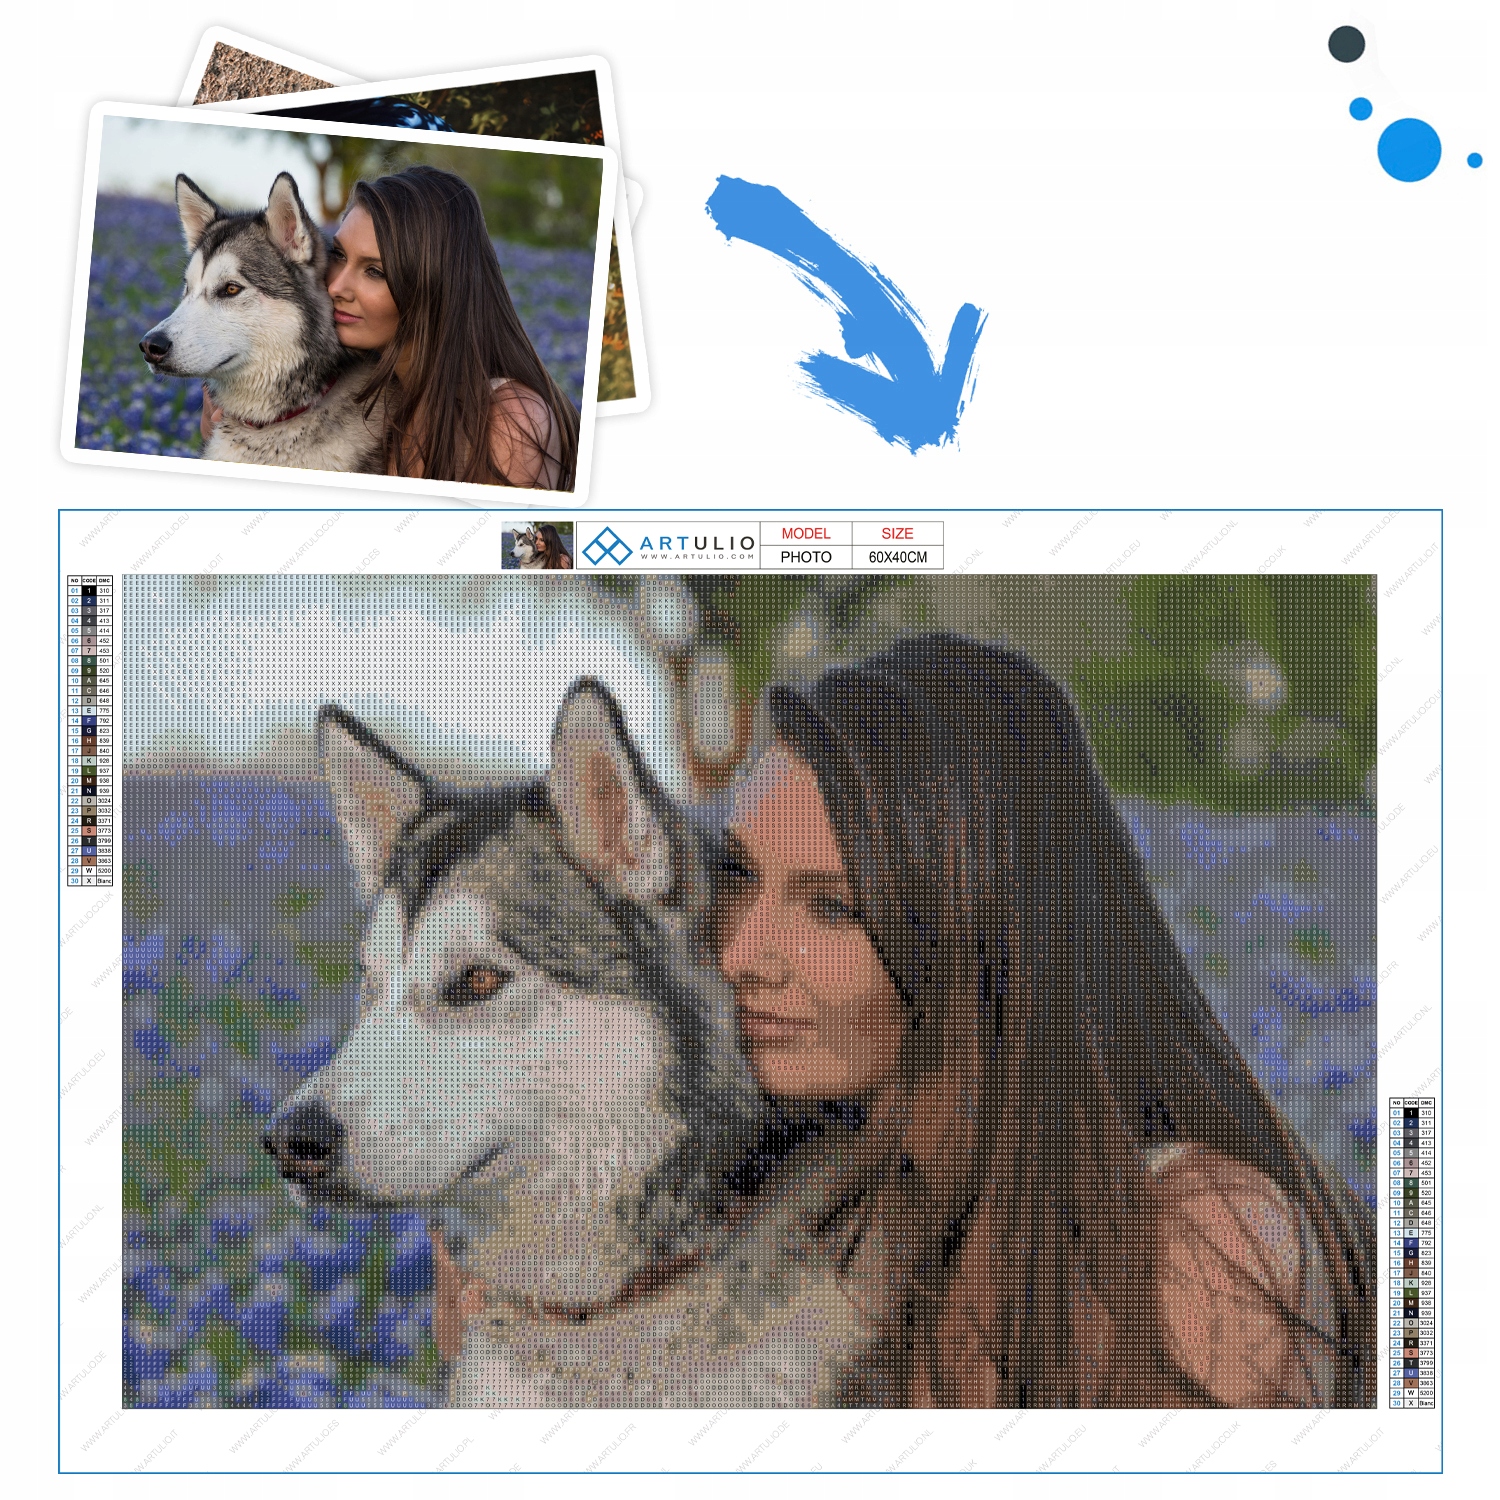Select the 60X40CM size value cell
The image size is (1500, 1500).
pos(897,557)
